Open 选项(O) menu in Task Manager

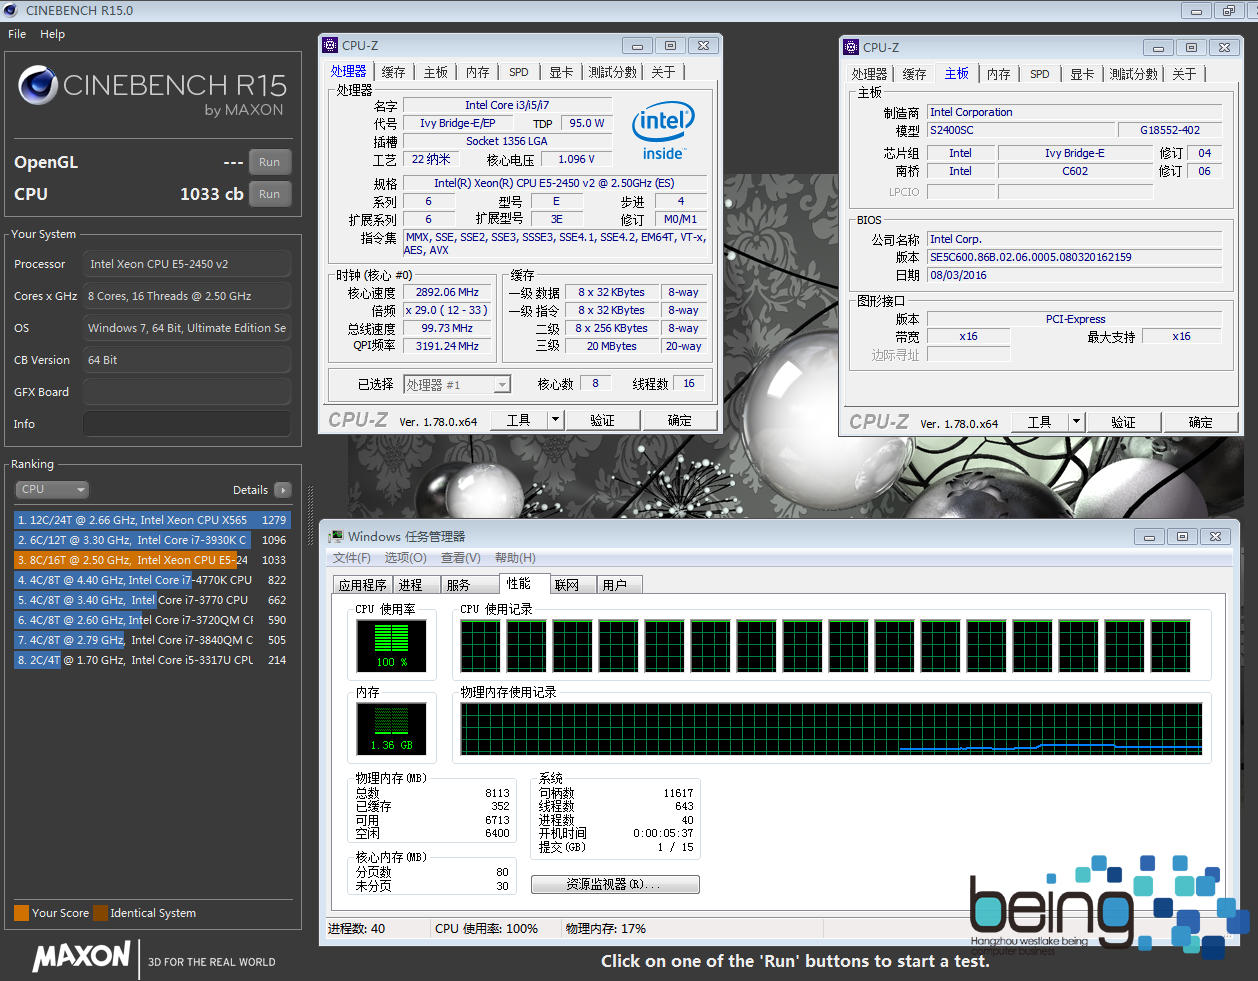pos(406,558)
